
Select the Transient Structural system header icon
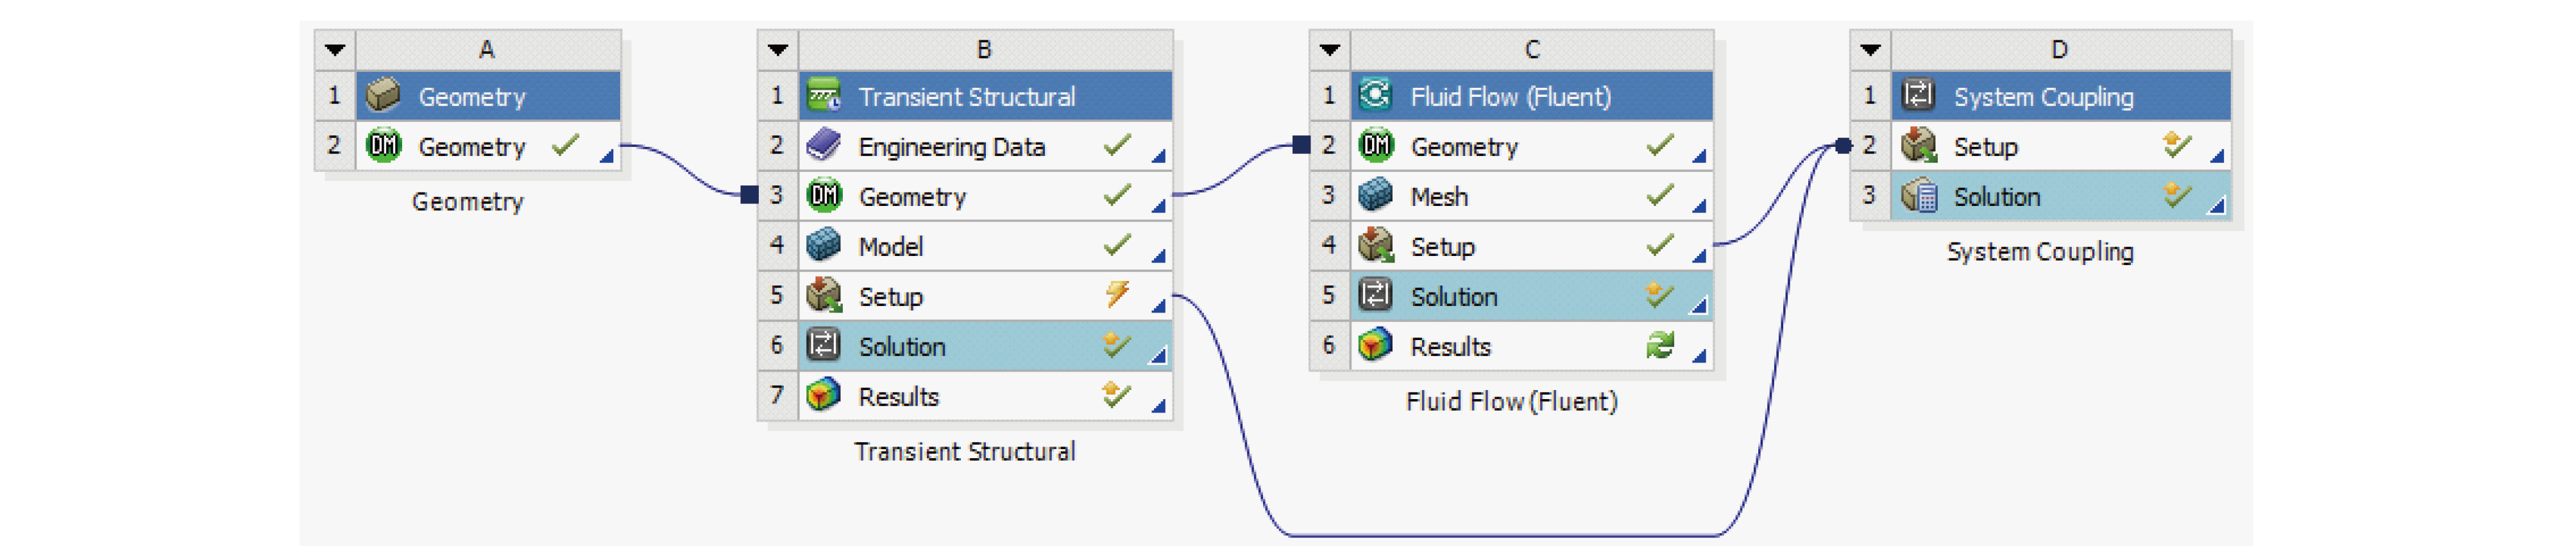823,96
